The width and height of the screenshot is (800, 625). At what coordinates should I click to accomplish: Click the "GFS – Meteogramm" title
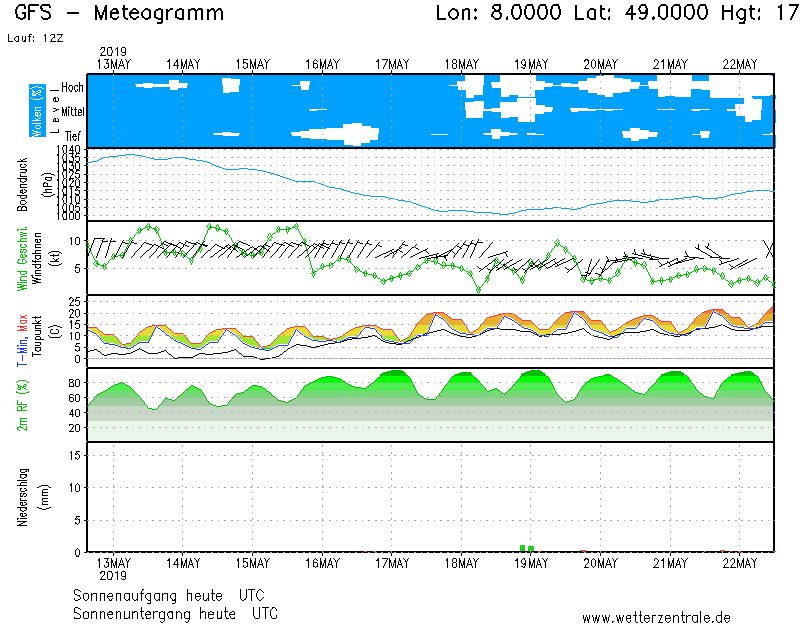119,13
